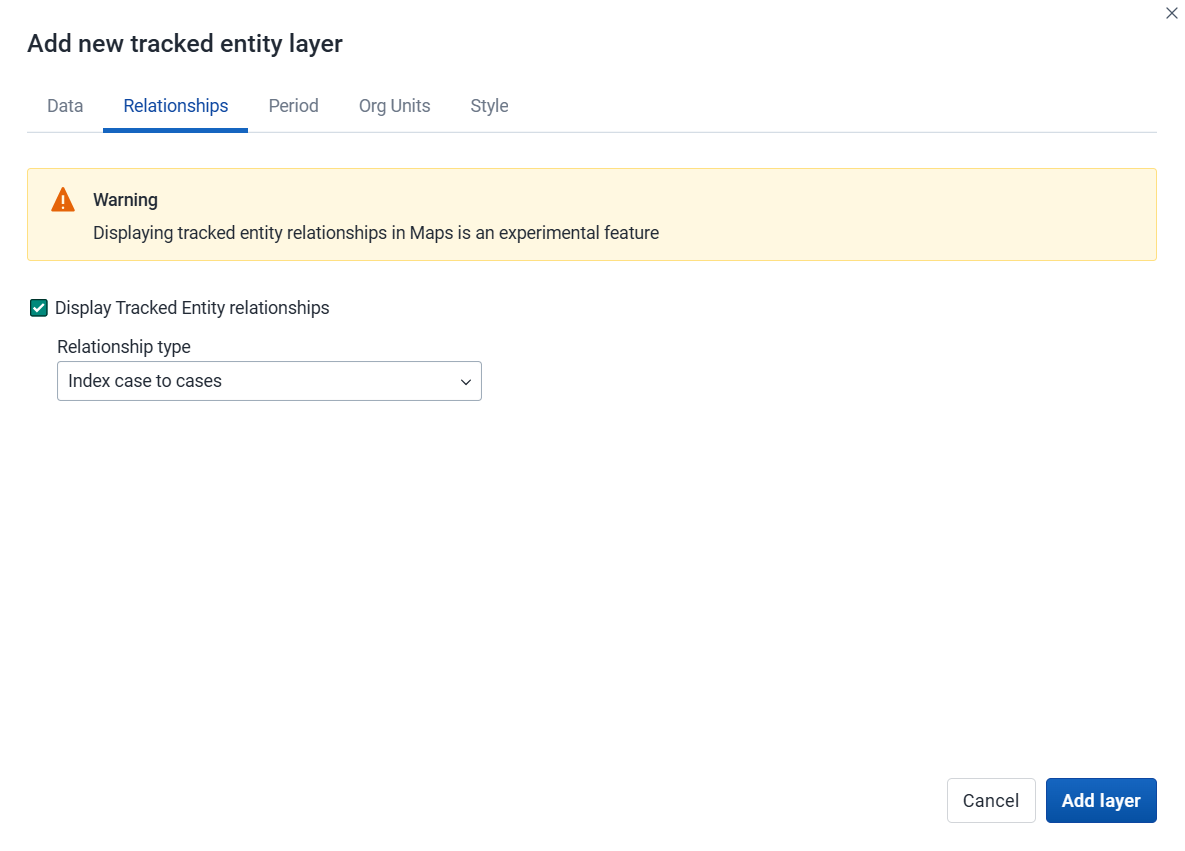This screenshot has width=1185, height=851.
Task: Select the Index case to cases option text
Action: point(145,381)
